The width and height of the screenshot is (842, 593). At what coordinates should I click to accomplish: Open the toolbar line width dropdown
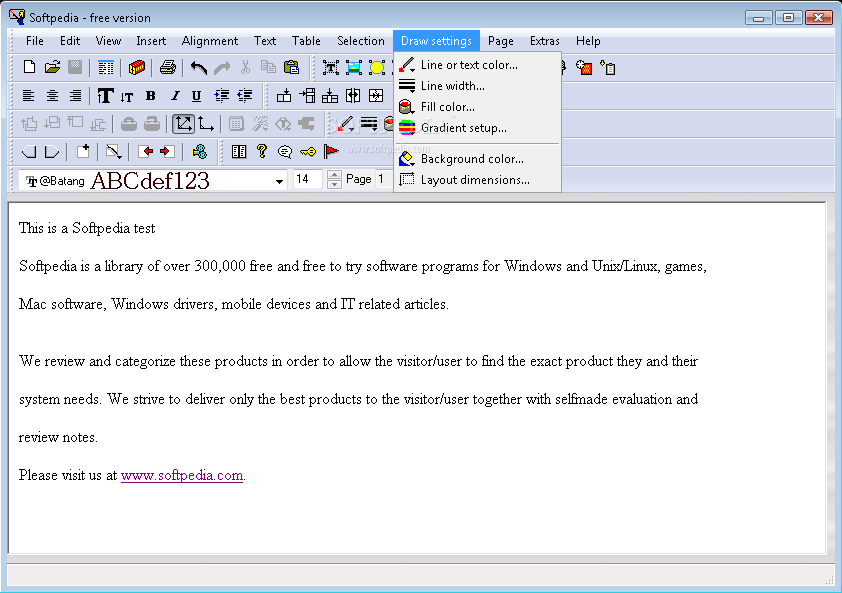[x=369, y=125]
